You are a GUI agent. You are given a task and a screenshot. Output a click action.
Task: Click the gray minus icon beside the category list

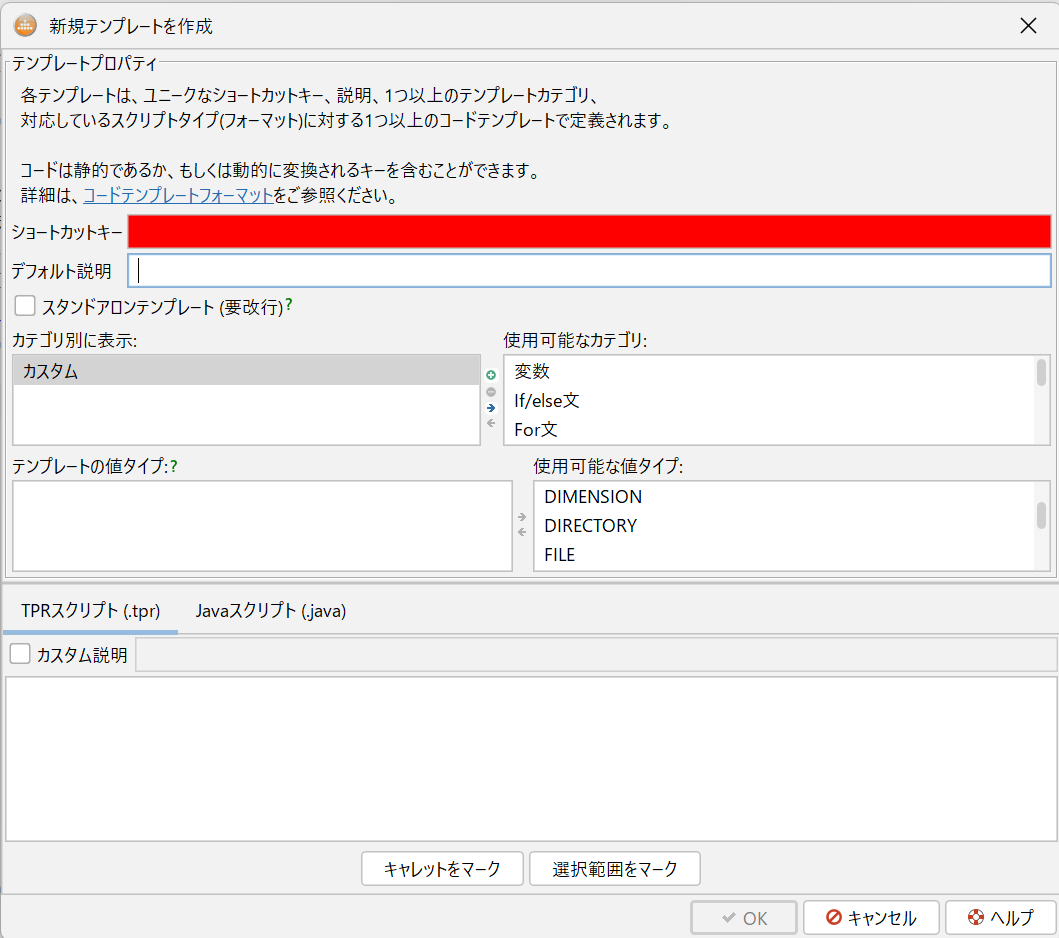pyautogui.click(x=490, y=391)
